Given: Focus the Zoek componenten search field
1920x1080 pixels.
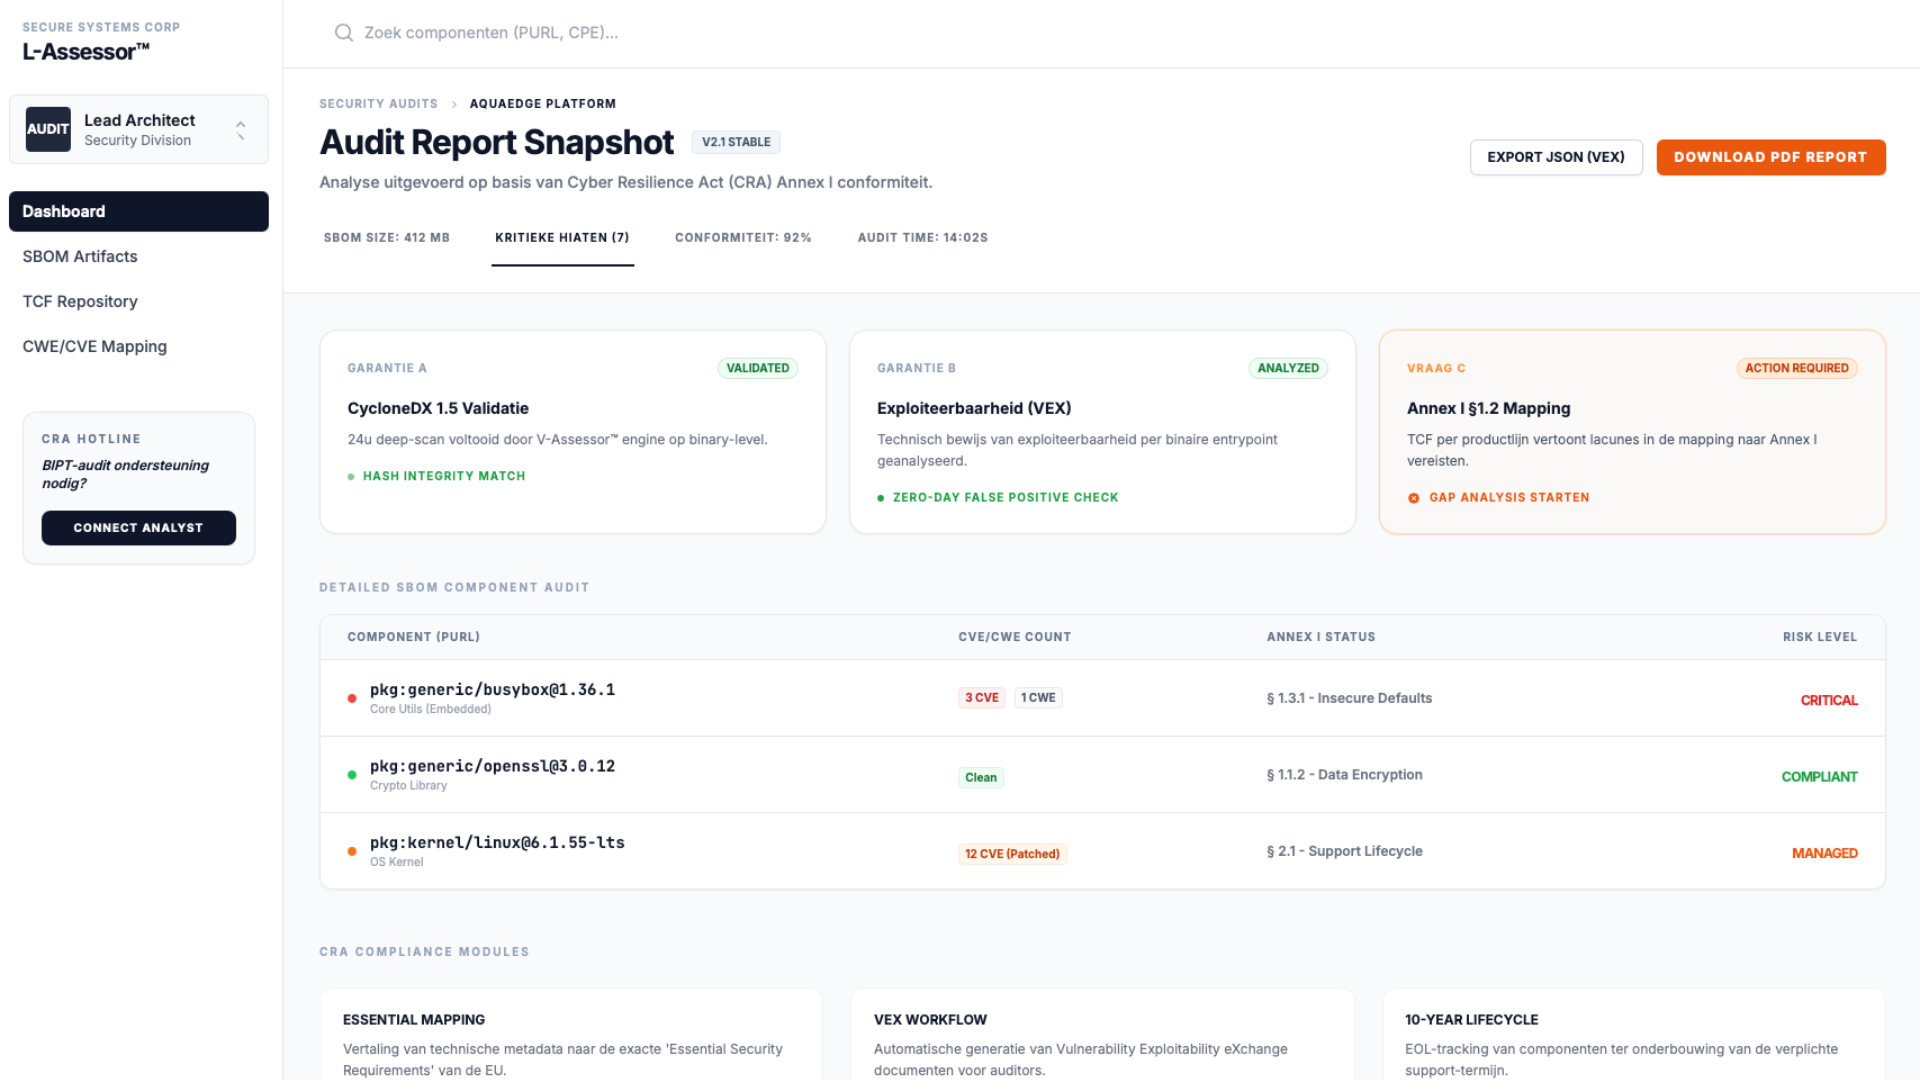Looking at the screenshot, I should tap(492, 33).
